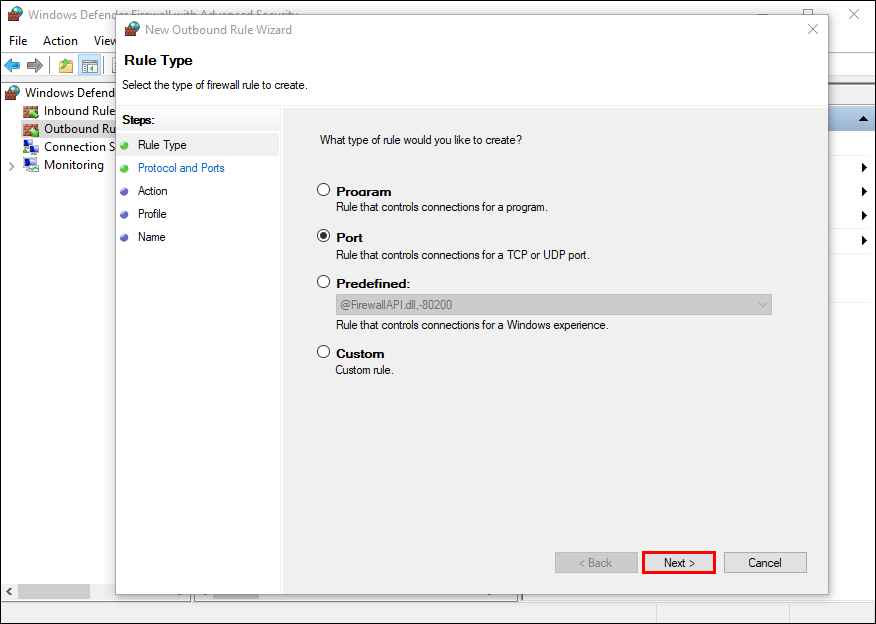This screenshot has height=624, width=876.
Task: Pick the Custom rule radio button
Action: pyautogui.click(x=323, y=352)
